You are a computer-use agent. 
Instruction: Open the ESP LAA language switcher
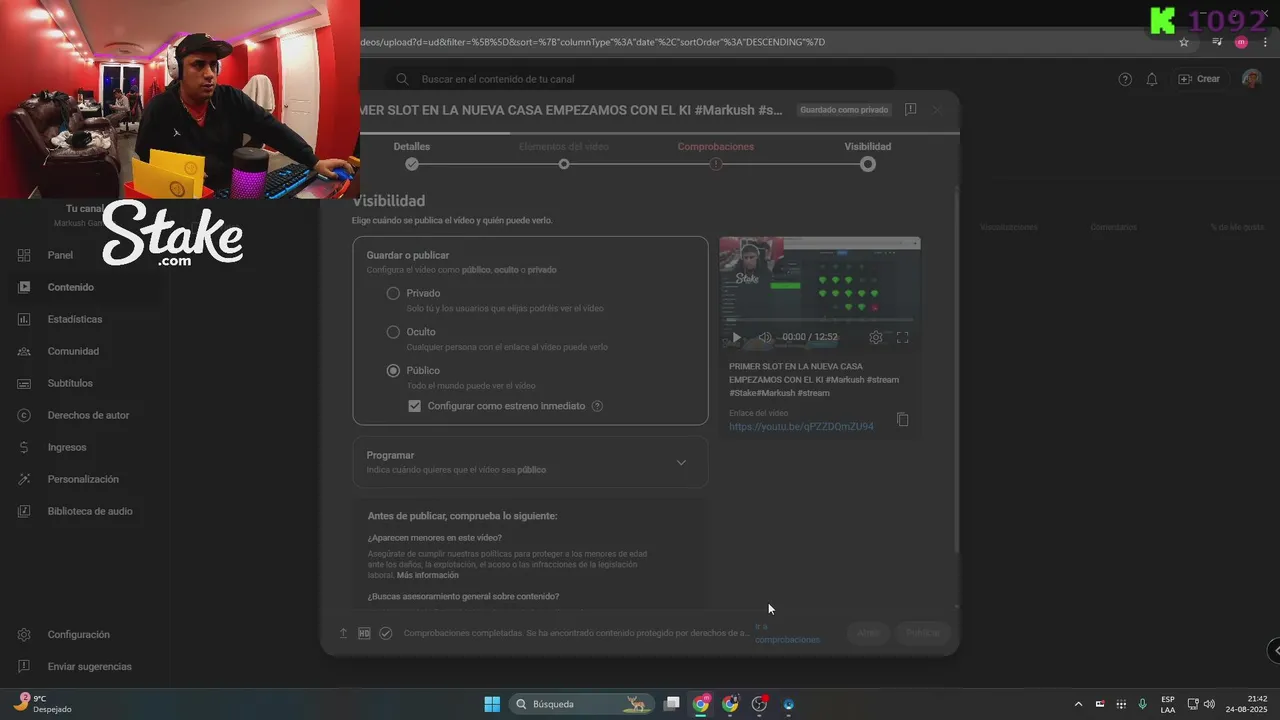pos(1168,704)
